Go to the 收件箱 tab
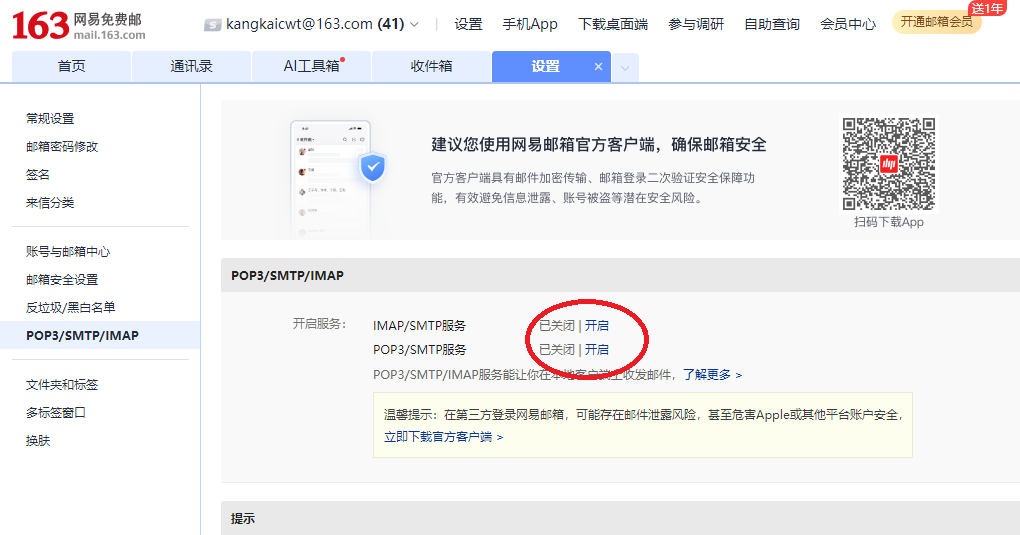Viewport: 1020px width, 535px height. 431,67
